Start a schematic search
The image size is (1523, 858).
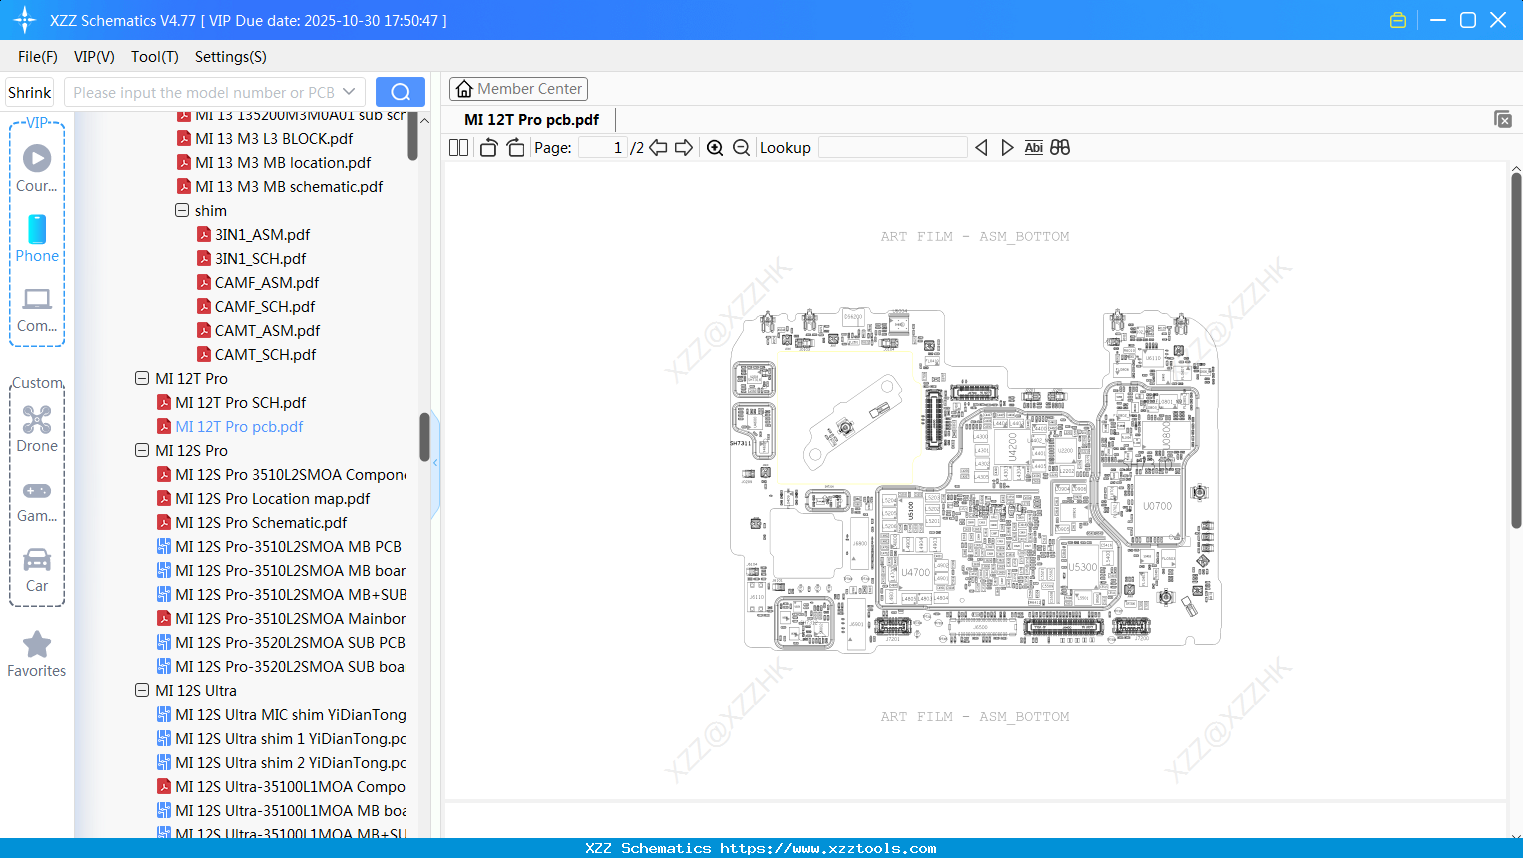tap(400, 91)
